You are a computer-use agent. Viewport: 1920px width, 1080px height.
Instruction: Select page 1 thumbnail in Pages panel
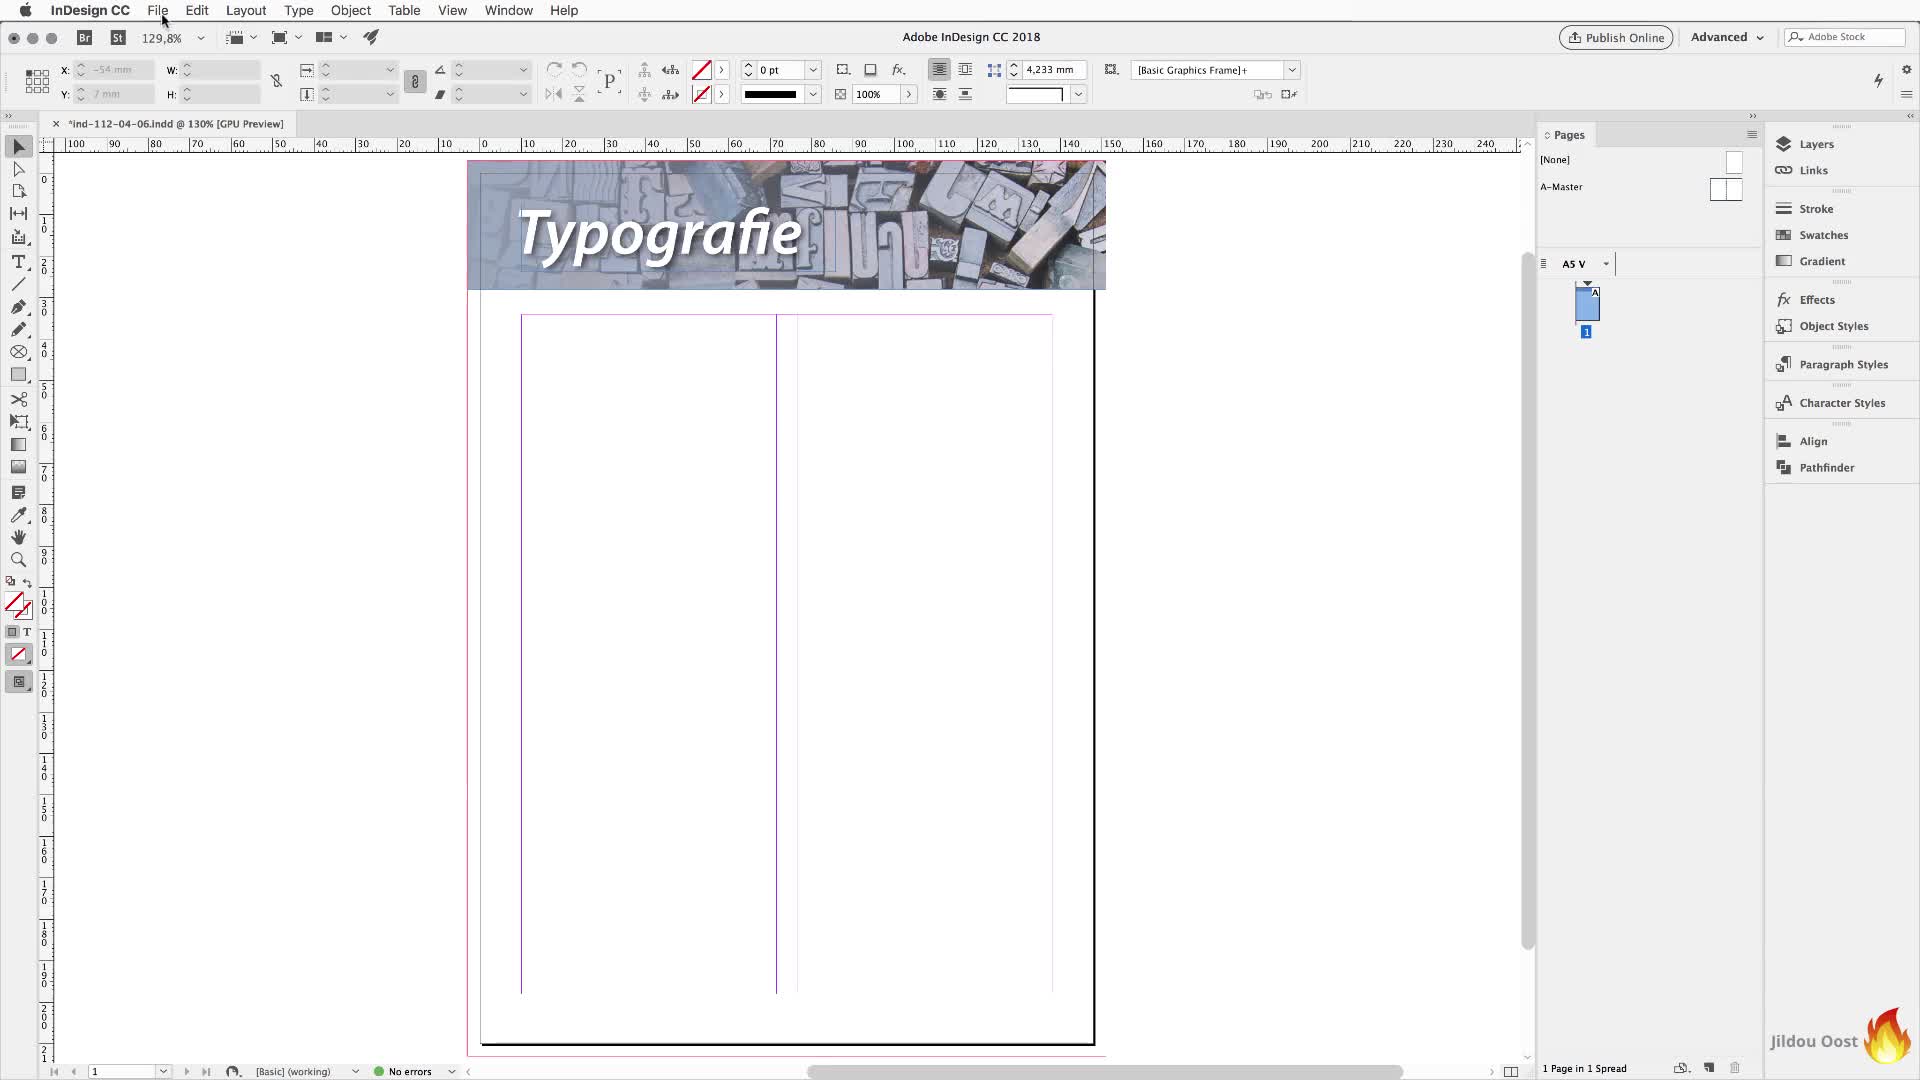click(x=1587, y=303)
